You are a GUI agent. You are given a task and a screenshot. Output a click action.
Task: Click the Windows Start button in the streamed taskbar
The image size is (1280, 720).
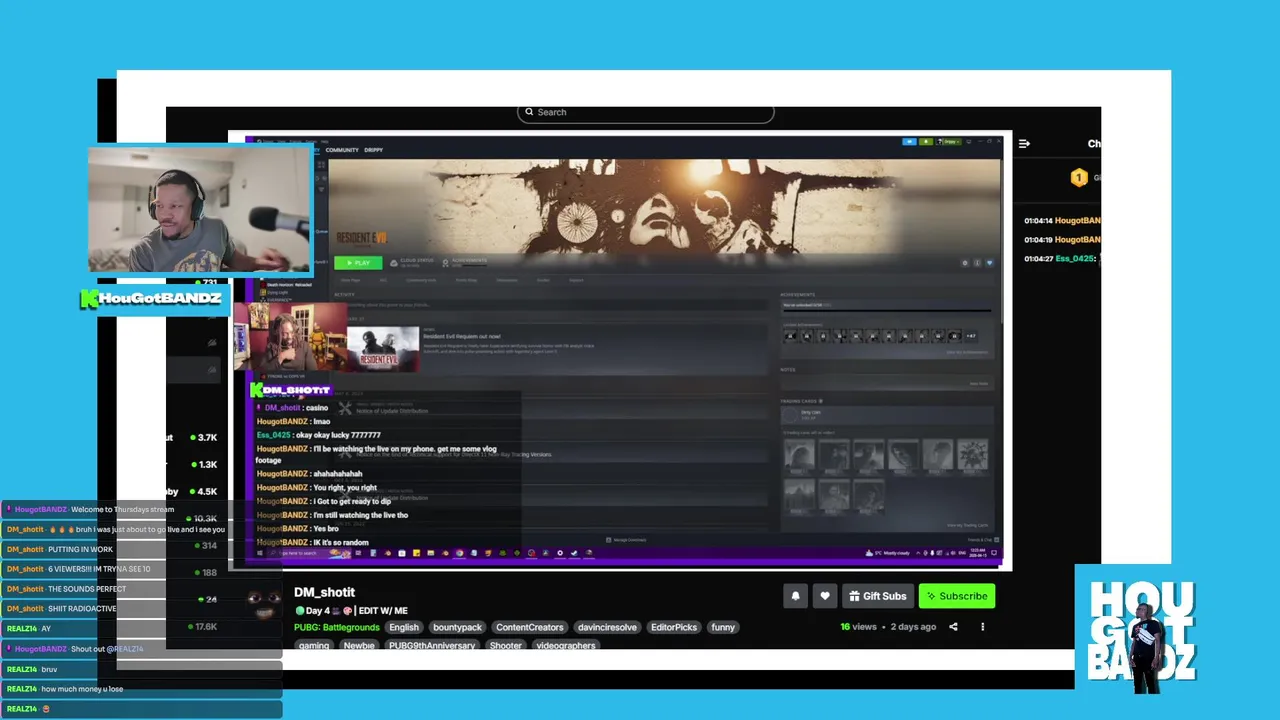pos(259,553)
